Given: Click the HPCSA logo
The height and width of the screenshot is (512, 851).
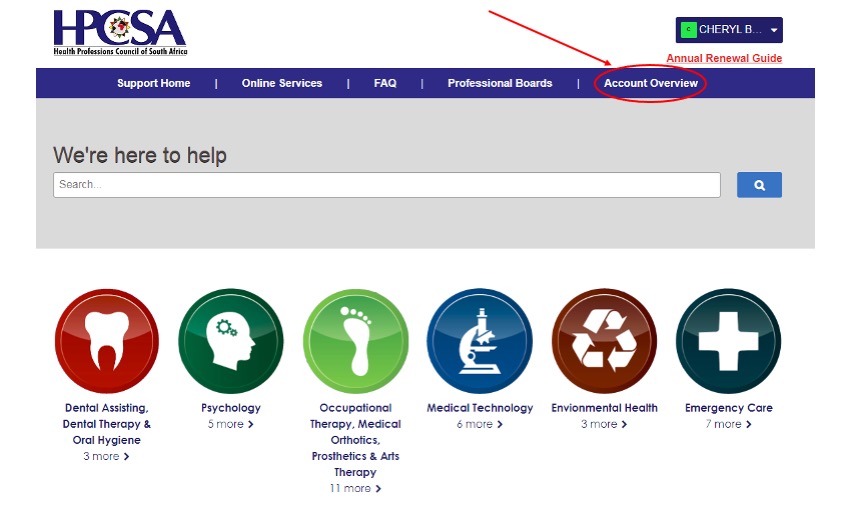Looking at the screenshot, I should coord(120,32).
